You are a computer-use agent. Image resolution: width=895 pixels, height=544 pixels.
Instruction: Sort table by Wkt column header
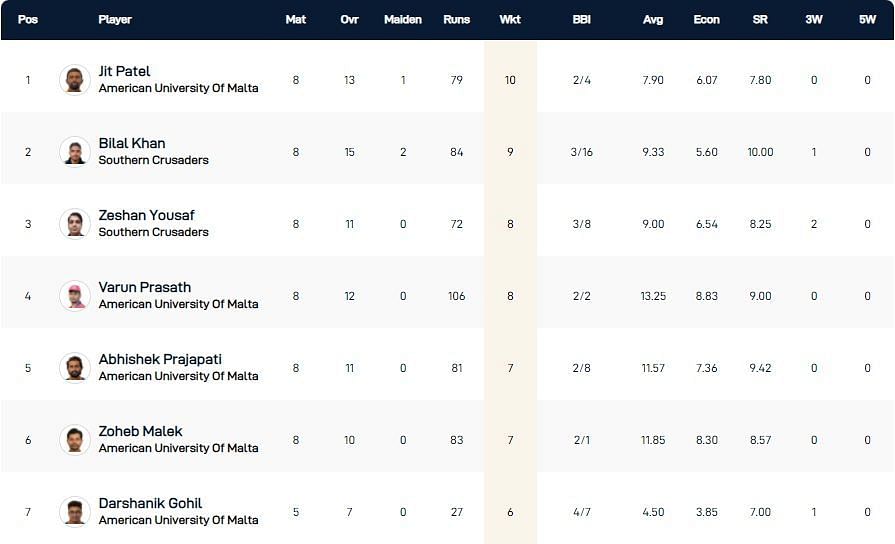(x=510, y=19)
